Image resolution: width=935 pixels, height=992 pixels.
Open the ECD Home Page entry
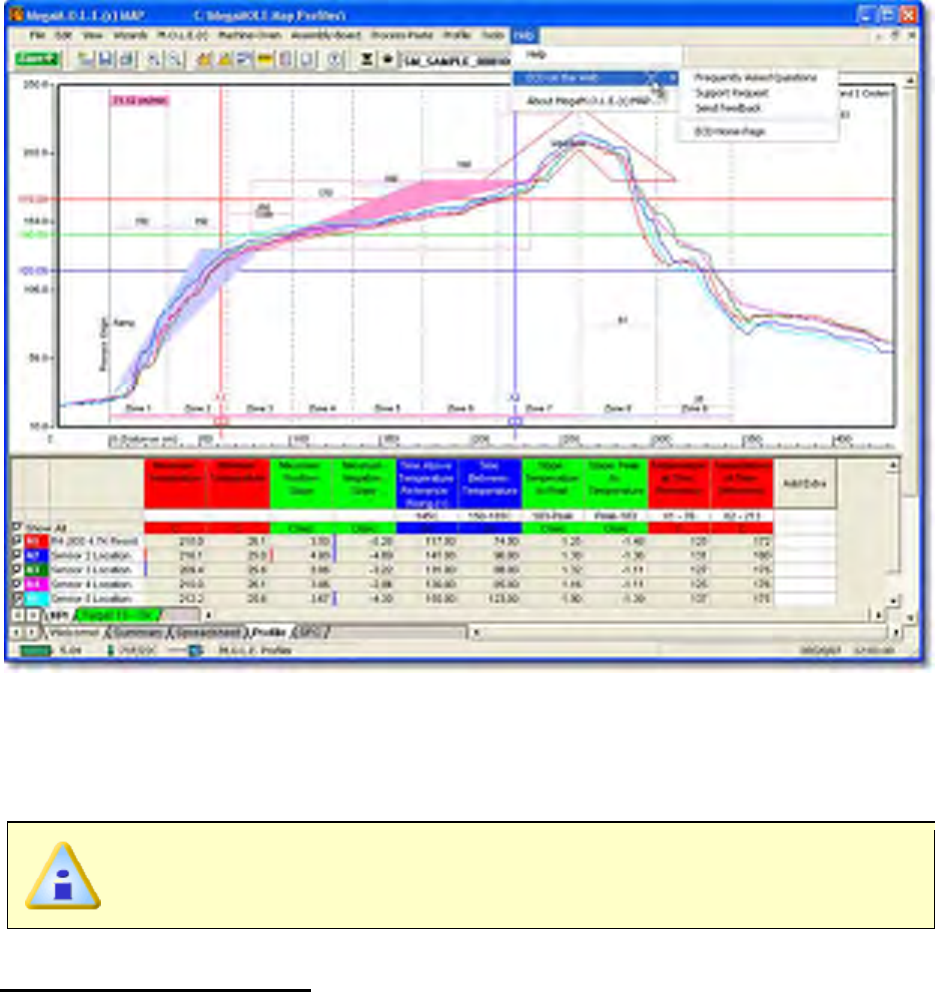[x=729, y=132]
